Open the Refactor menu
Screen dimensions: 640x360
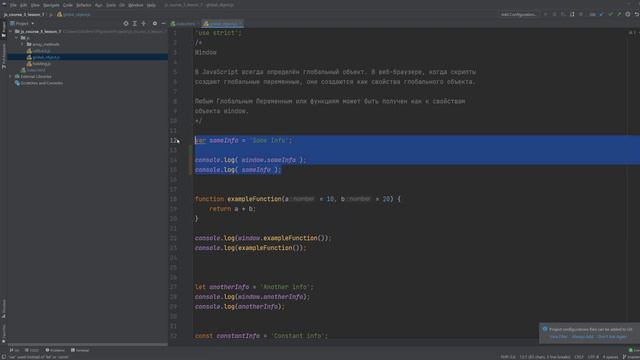click(x=84, y=5)
